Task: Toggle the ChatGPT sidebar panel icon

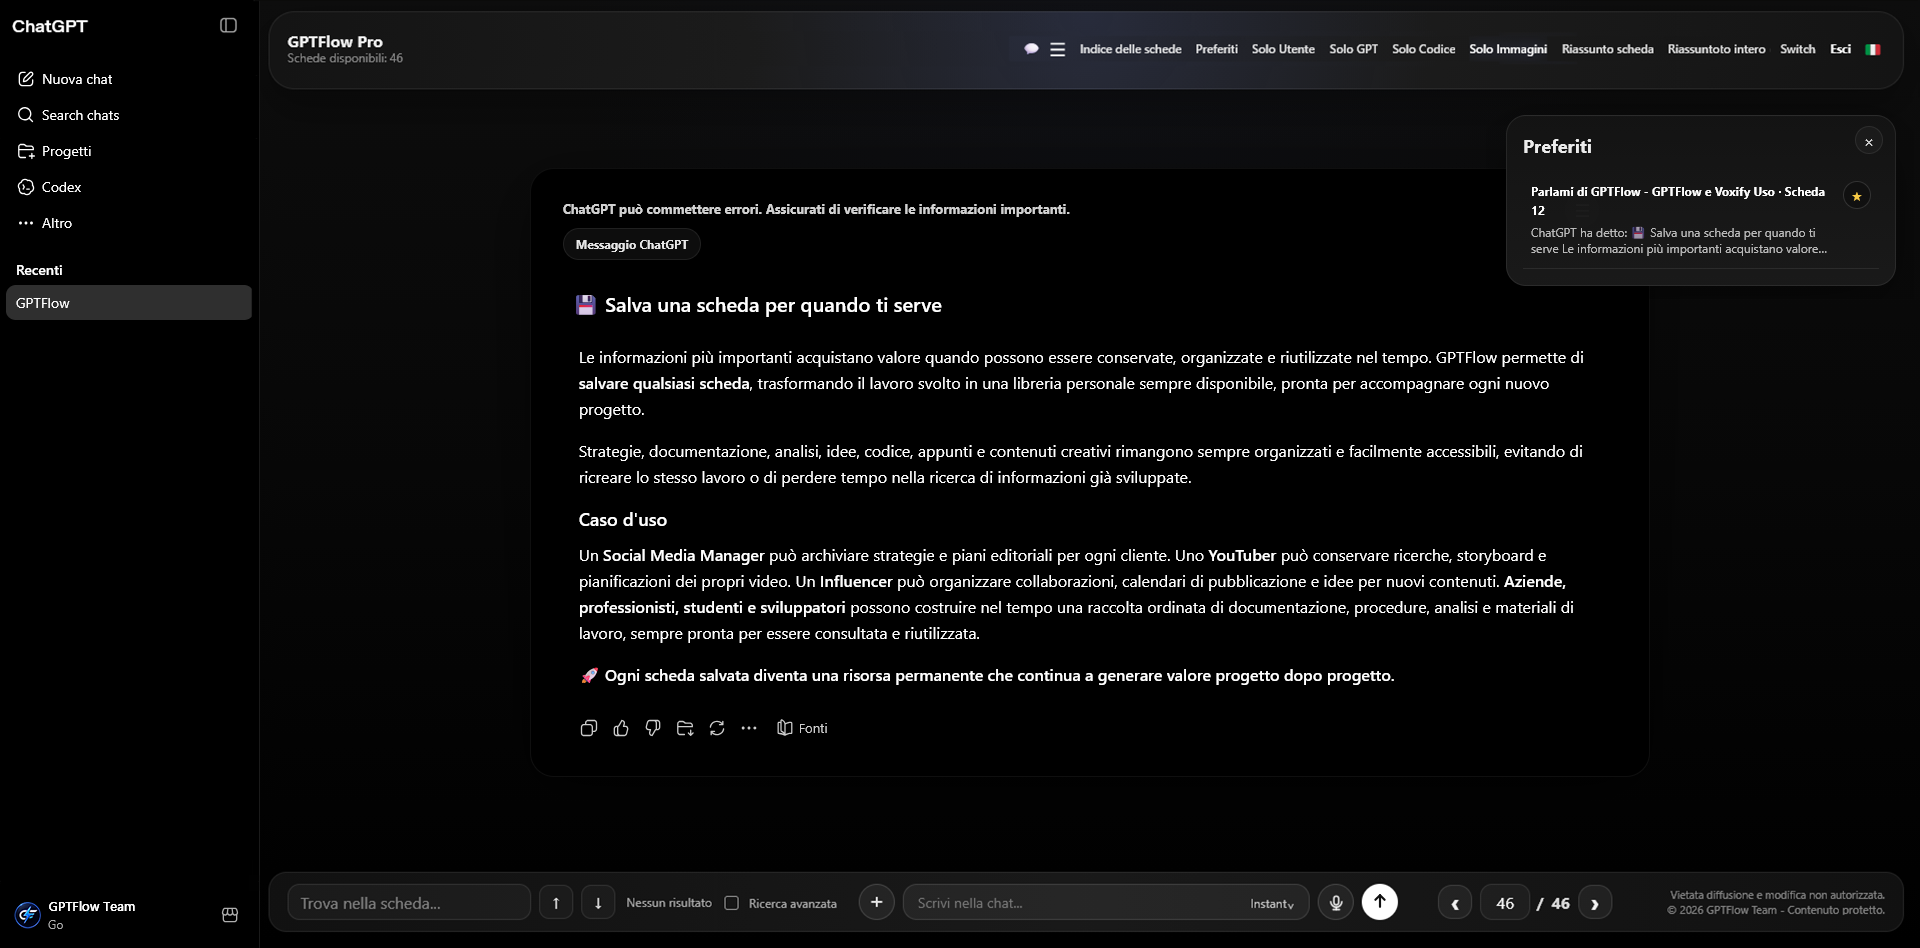Action: click(228, 26)
